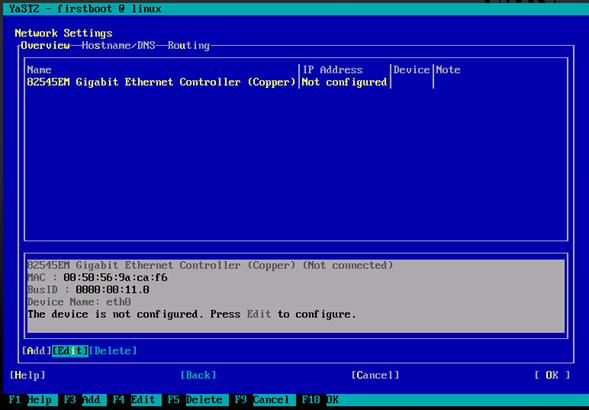Go Back to the previous step

tap(198, 375)
